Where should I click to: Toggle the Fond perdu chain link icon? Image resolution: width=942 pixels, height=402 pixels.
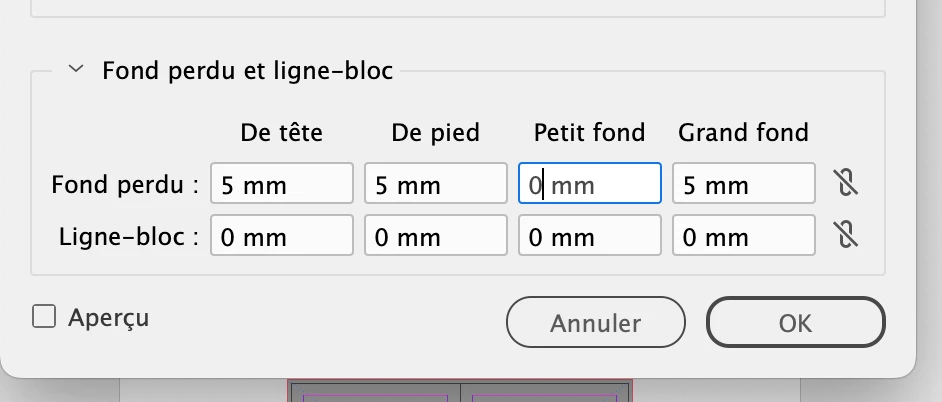pyautogui.click(x=847, y=183)
